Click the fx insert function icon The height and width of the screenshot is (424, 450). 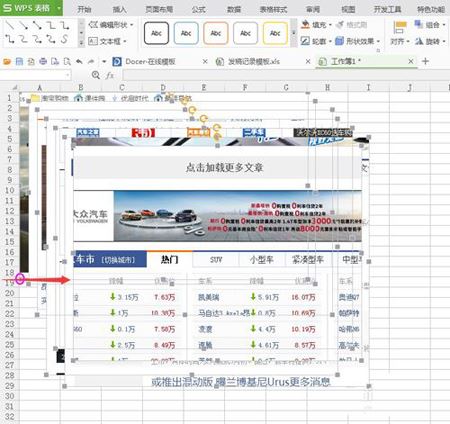(x=110, y=76)
